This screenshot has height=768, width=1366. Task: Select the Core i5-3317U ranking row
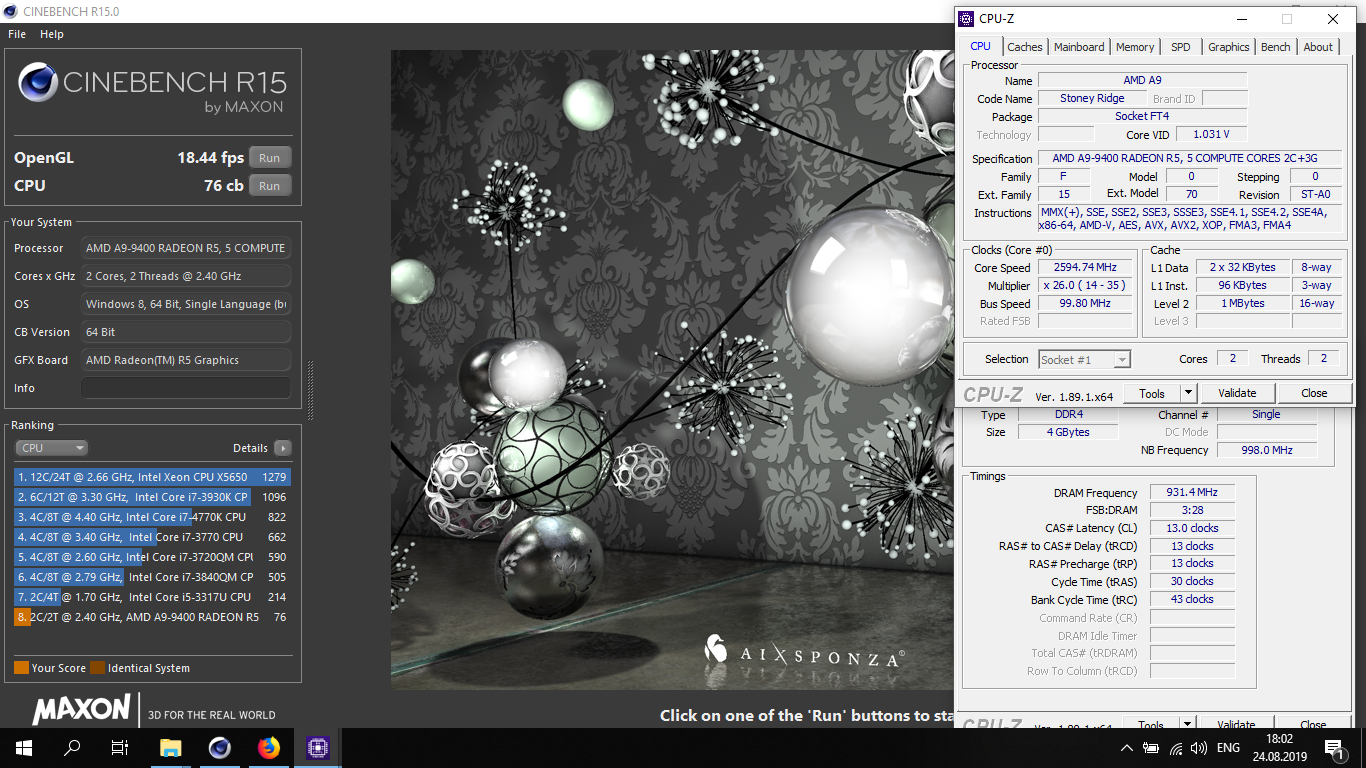coord(151,597)
